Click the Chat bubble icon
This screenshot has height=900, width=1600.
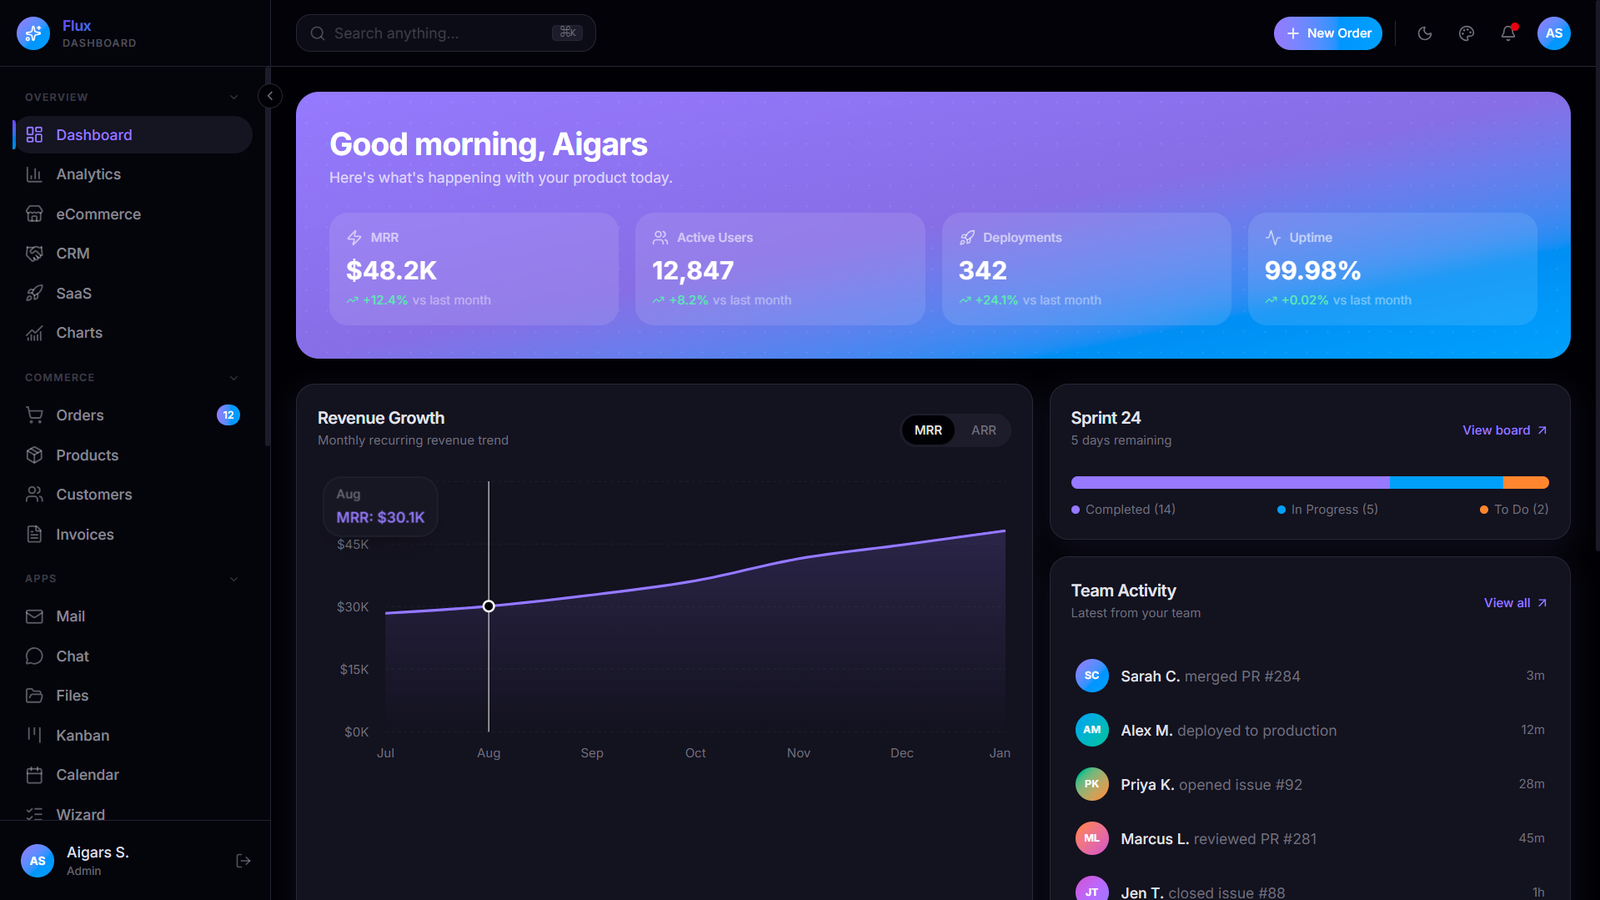(x=34, y=656)
